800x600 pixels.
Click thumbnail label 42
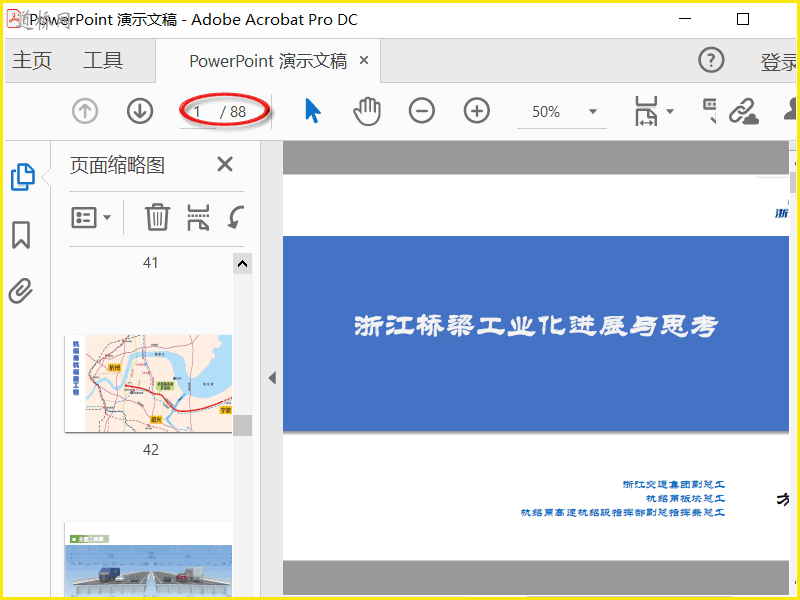click(151, 449)
